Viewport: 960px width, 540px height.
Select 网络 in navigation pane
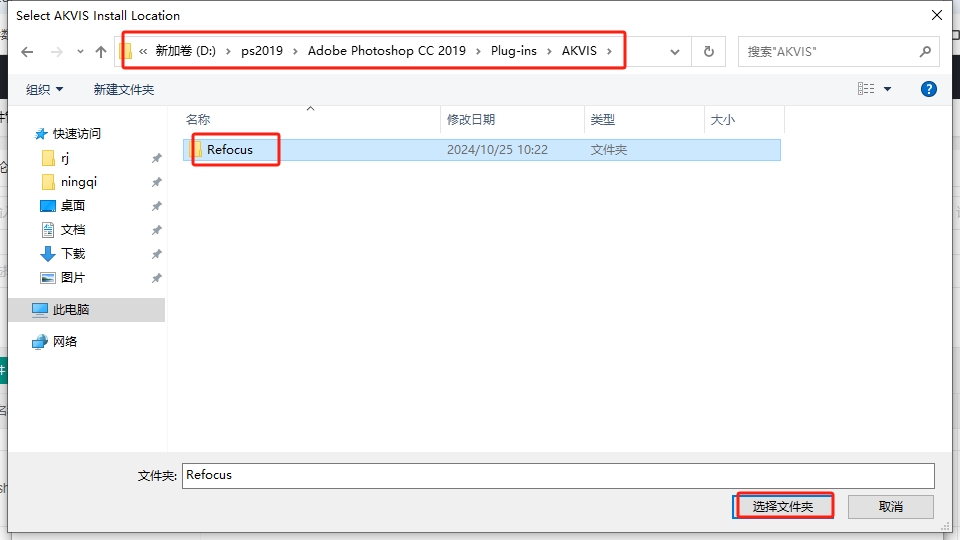[x=65, y=342]
